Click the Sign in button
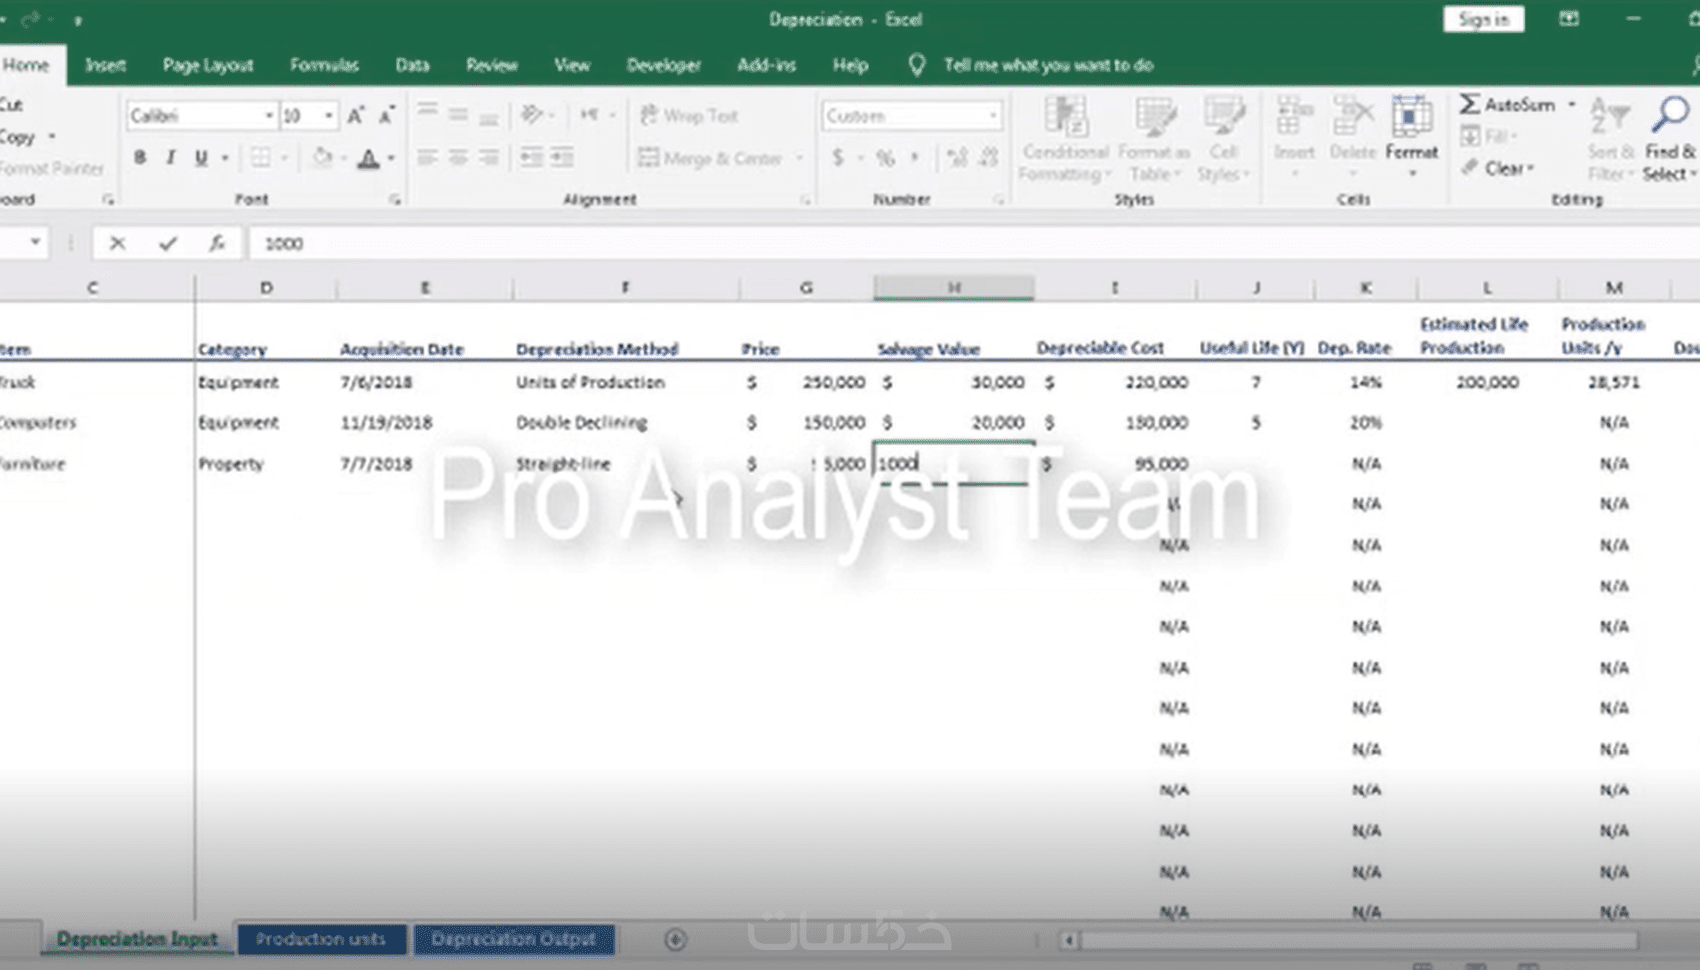The image size is (1700, 970). (x=1483, y=19)
